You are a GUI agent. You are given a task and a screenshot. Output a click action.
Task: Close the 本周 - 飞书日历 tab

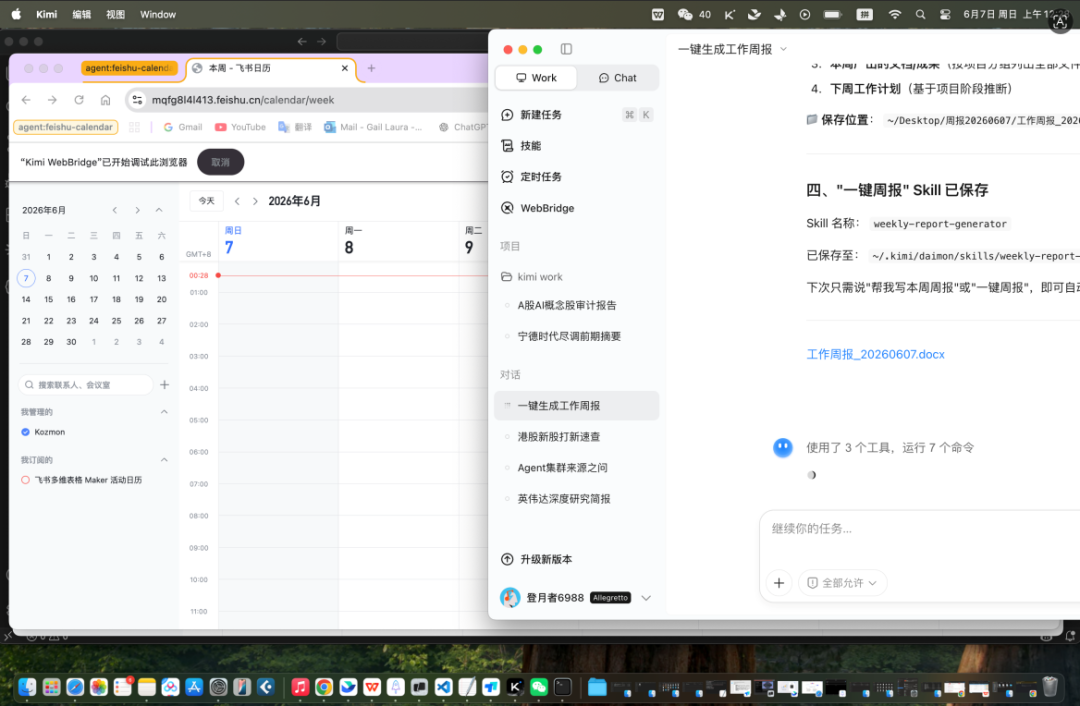pos(344,68)
